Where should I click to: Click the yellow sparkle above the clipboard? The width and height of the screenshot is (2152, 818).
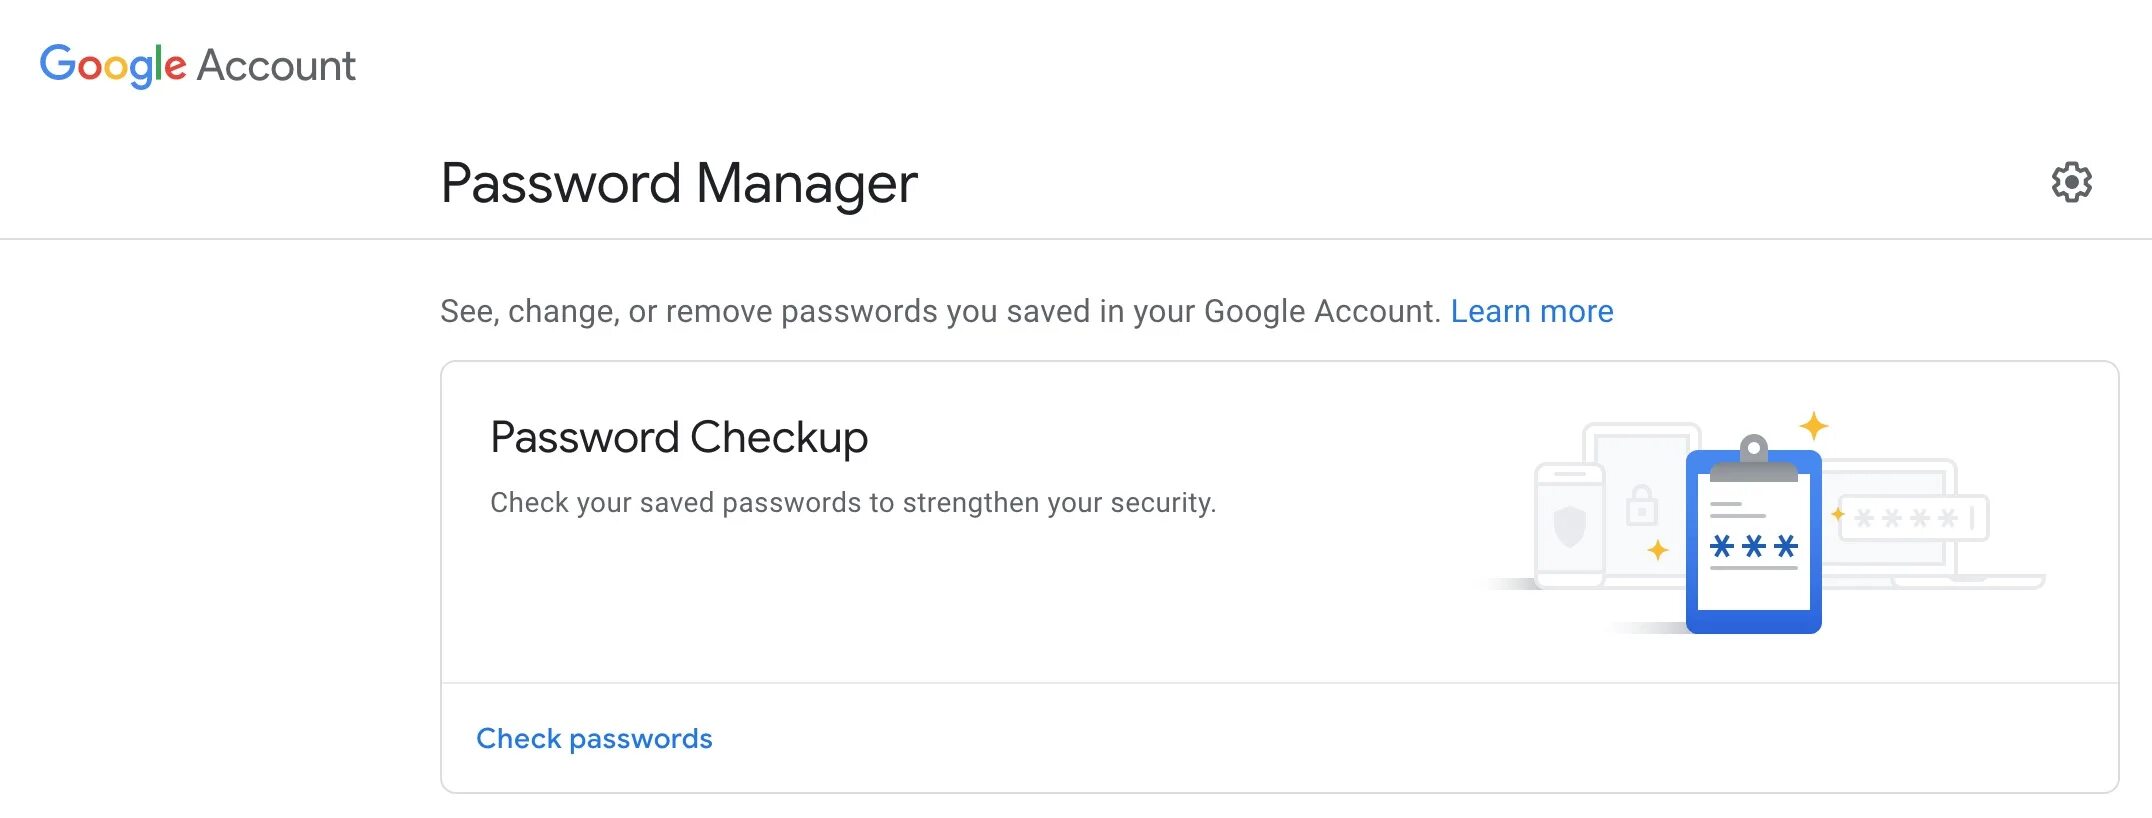click(x=1814, y=426)
